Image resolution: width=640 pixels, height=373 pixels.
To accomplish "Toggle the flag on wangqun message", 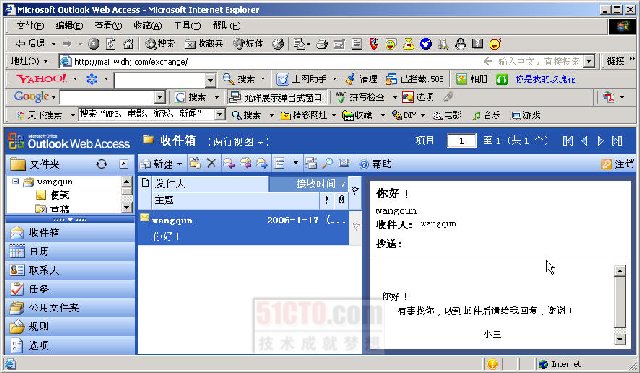I will click(356, 226).
